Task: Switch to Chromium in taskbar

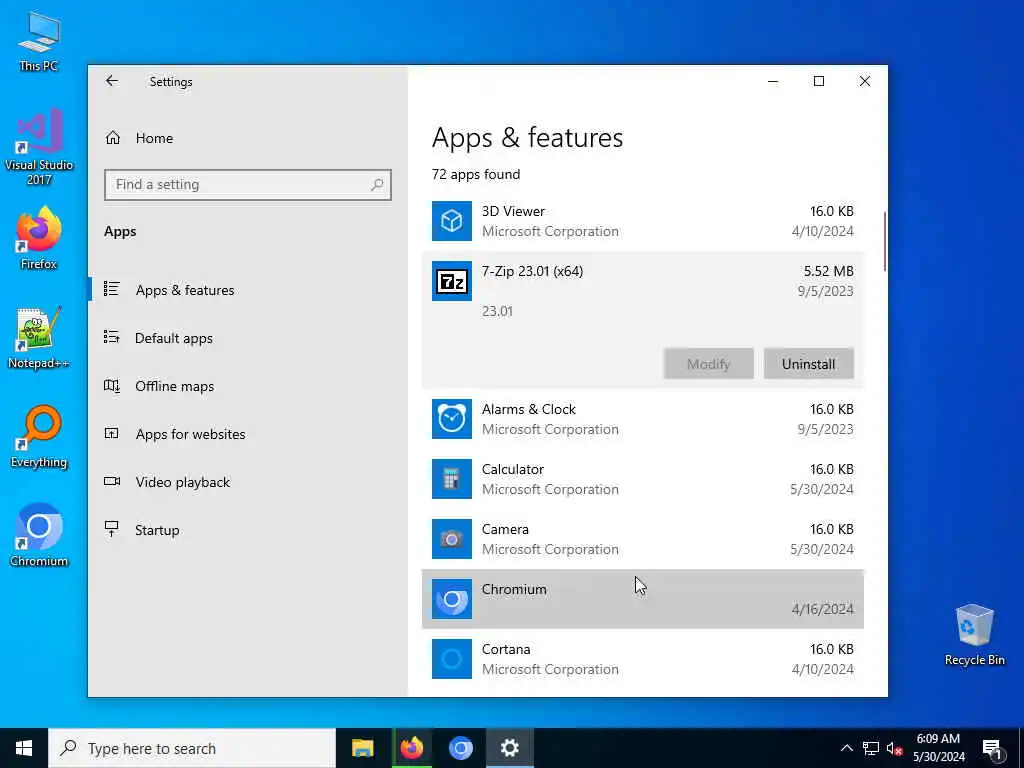Action: (x=460, y=748)
